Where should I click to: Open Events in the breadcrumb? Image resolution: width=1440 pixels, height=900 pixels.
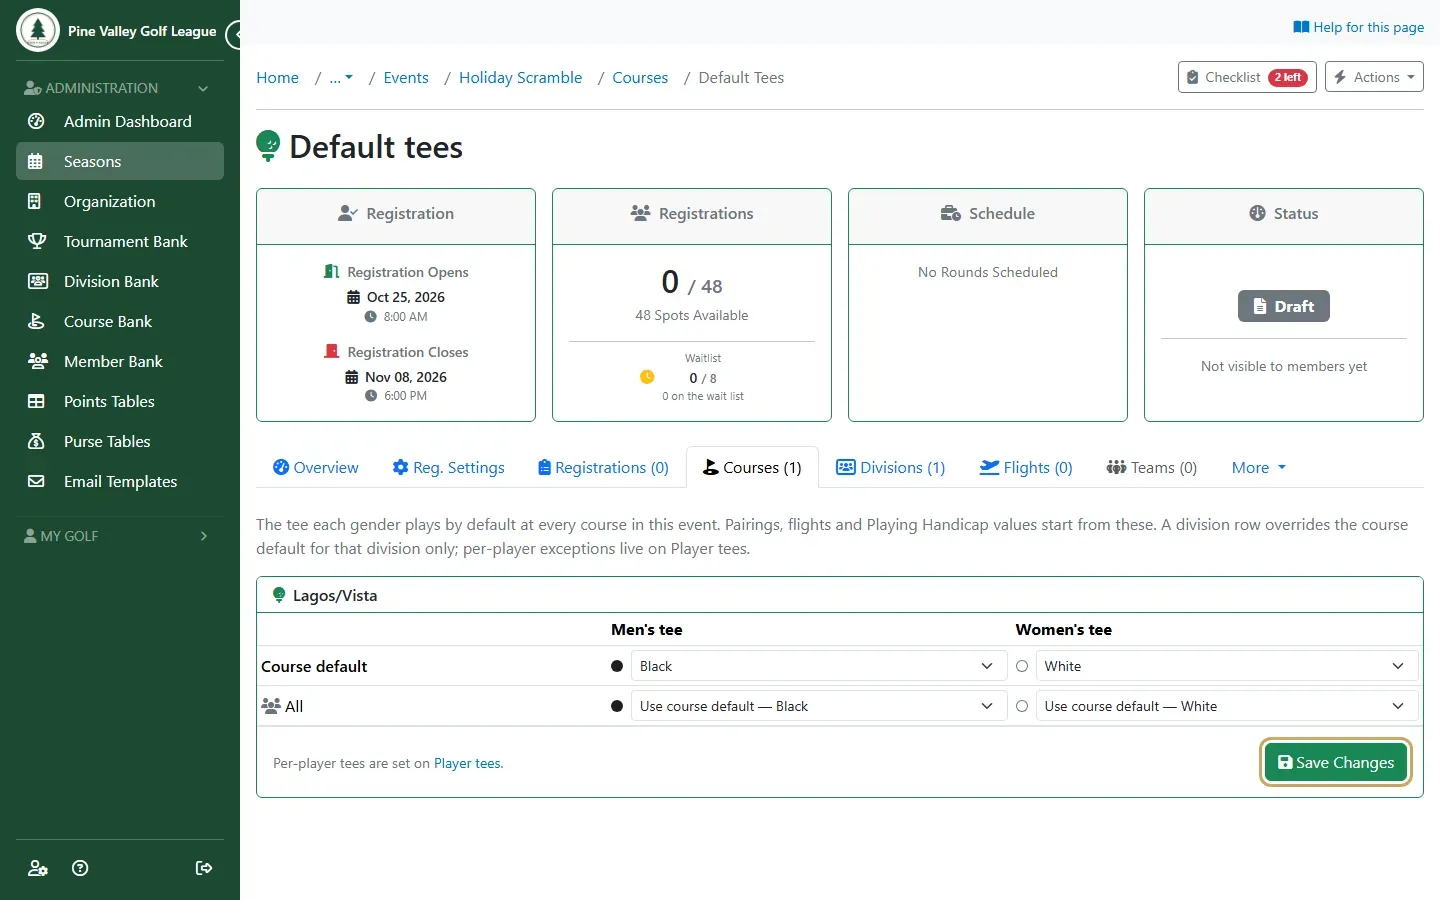(x=406, y=78)
